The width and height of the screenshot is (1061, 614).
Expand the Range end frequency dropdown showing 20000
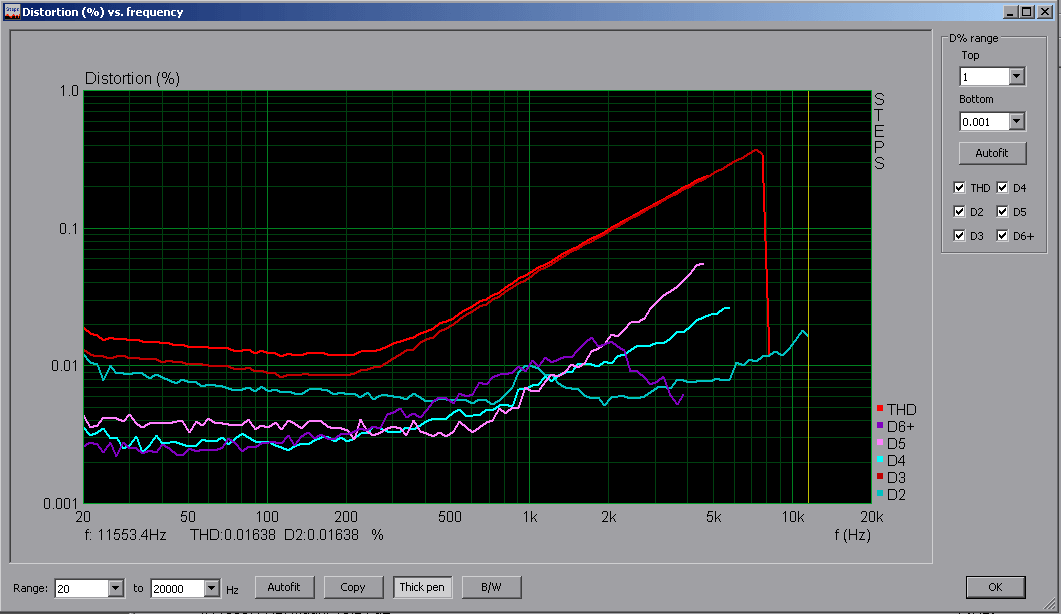click(x=212, y=589)
